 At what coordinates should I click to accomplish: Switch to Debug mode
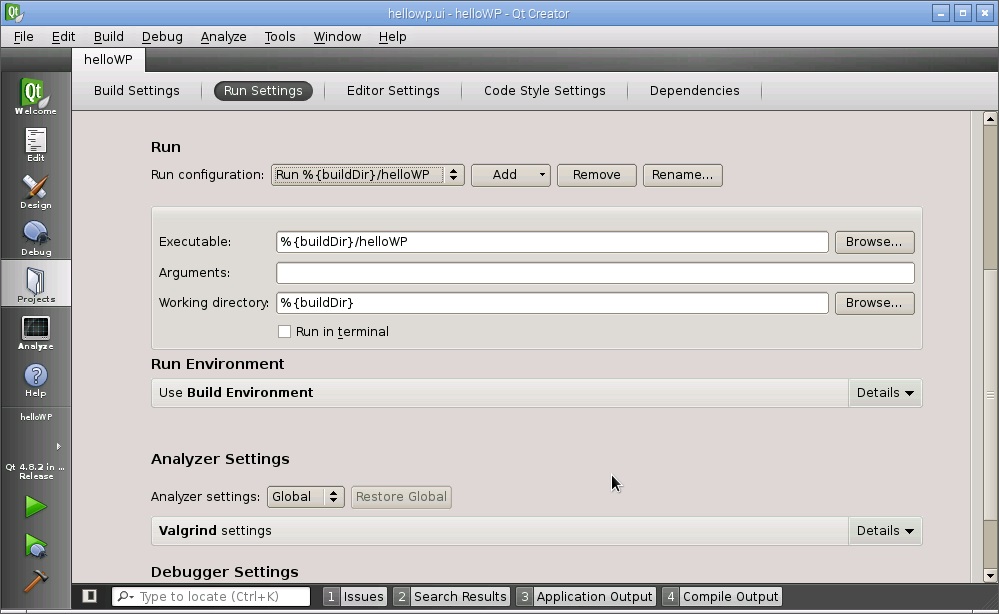click(35, 238)
